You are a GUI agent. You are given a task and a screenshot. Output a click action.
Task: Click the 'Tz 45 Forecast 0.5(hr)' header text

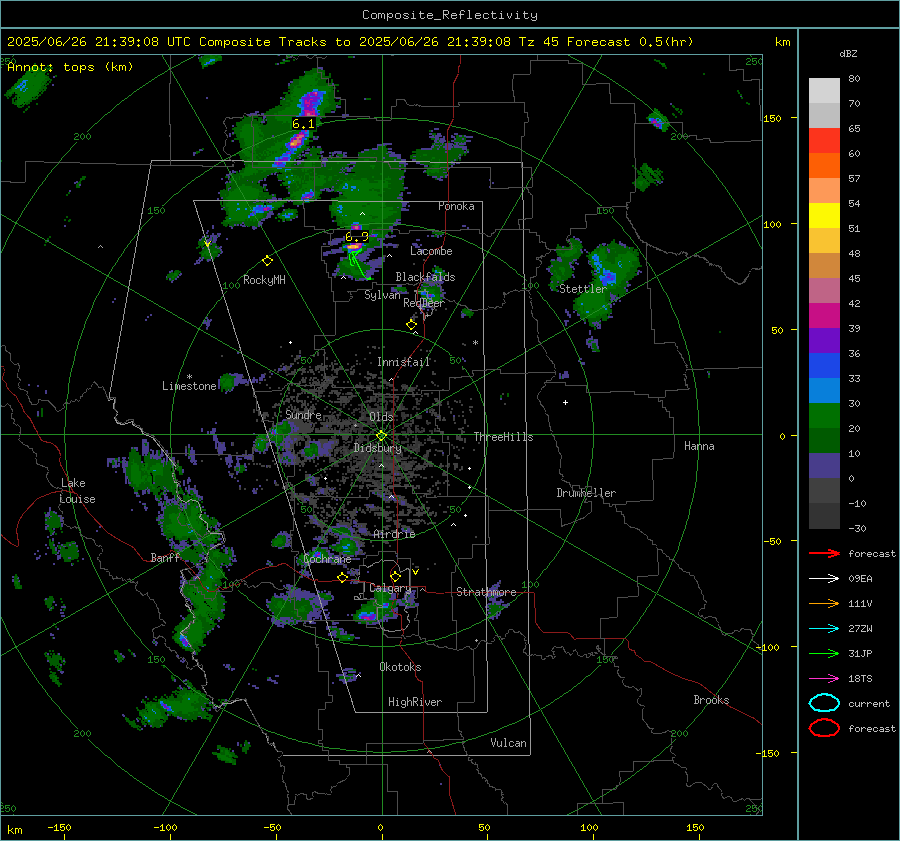[606, 42]
